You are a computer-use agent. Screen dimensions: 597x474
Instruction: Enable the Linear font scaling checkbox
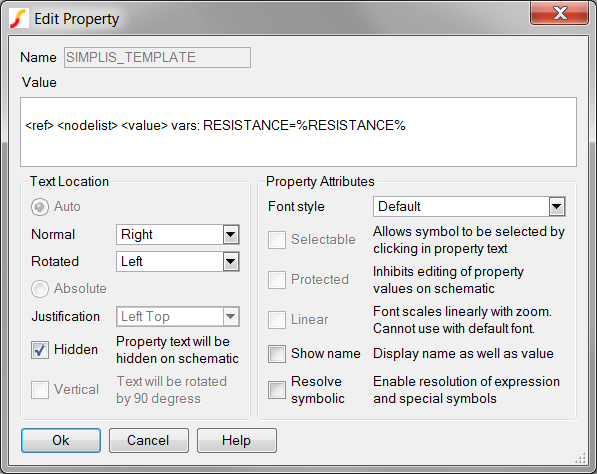click(x=277, y=320)
